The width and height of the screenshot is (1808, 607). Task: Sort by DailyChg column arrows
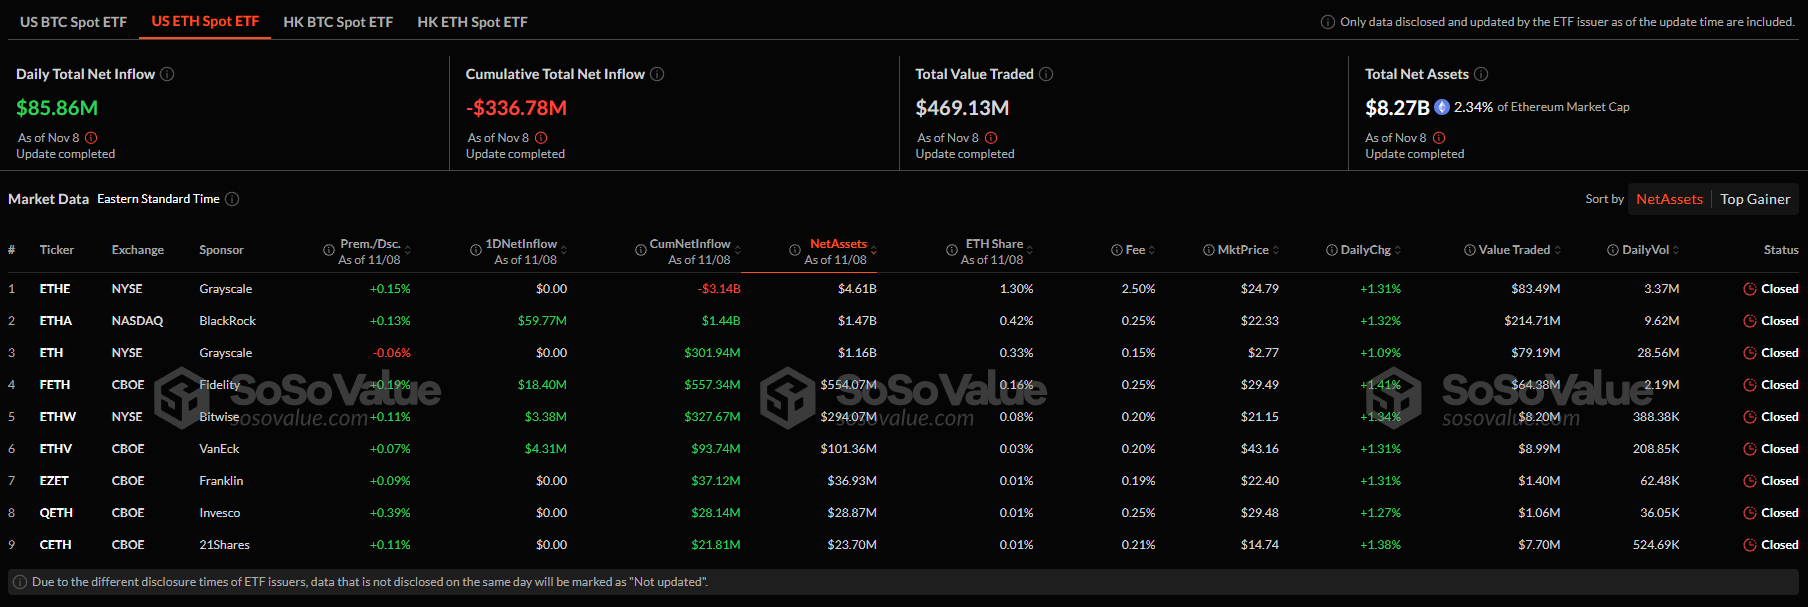tap(1398, 250)
